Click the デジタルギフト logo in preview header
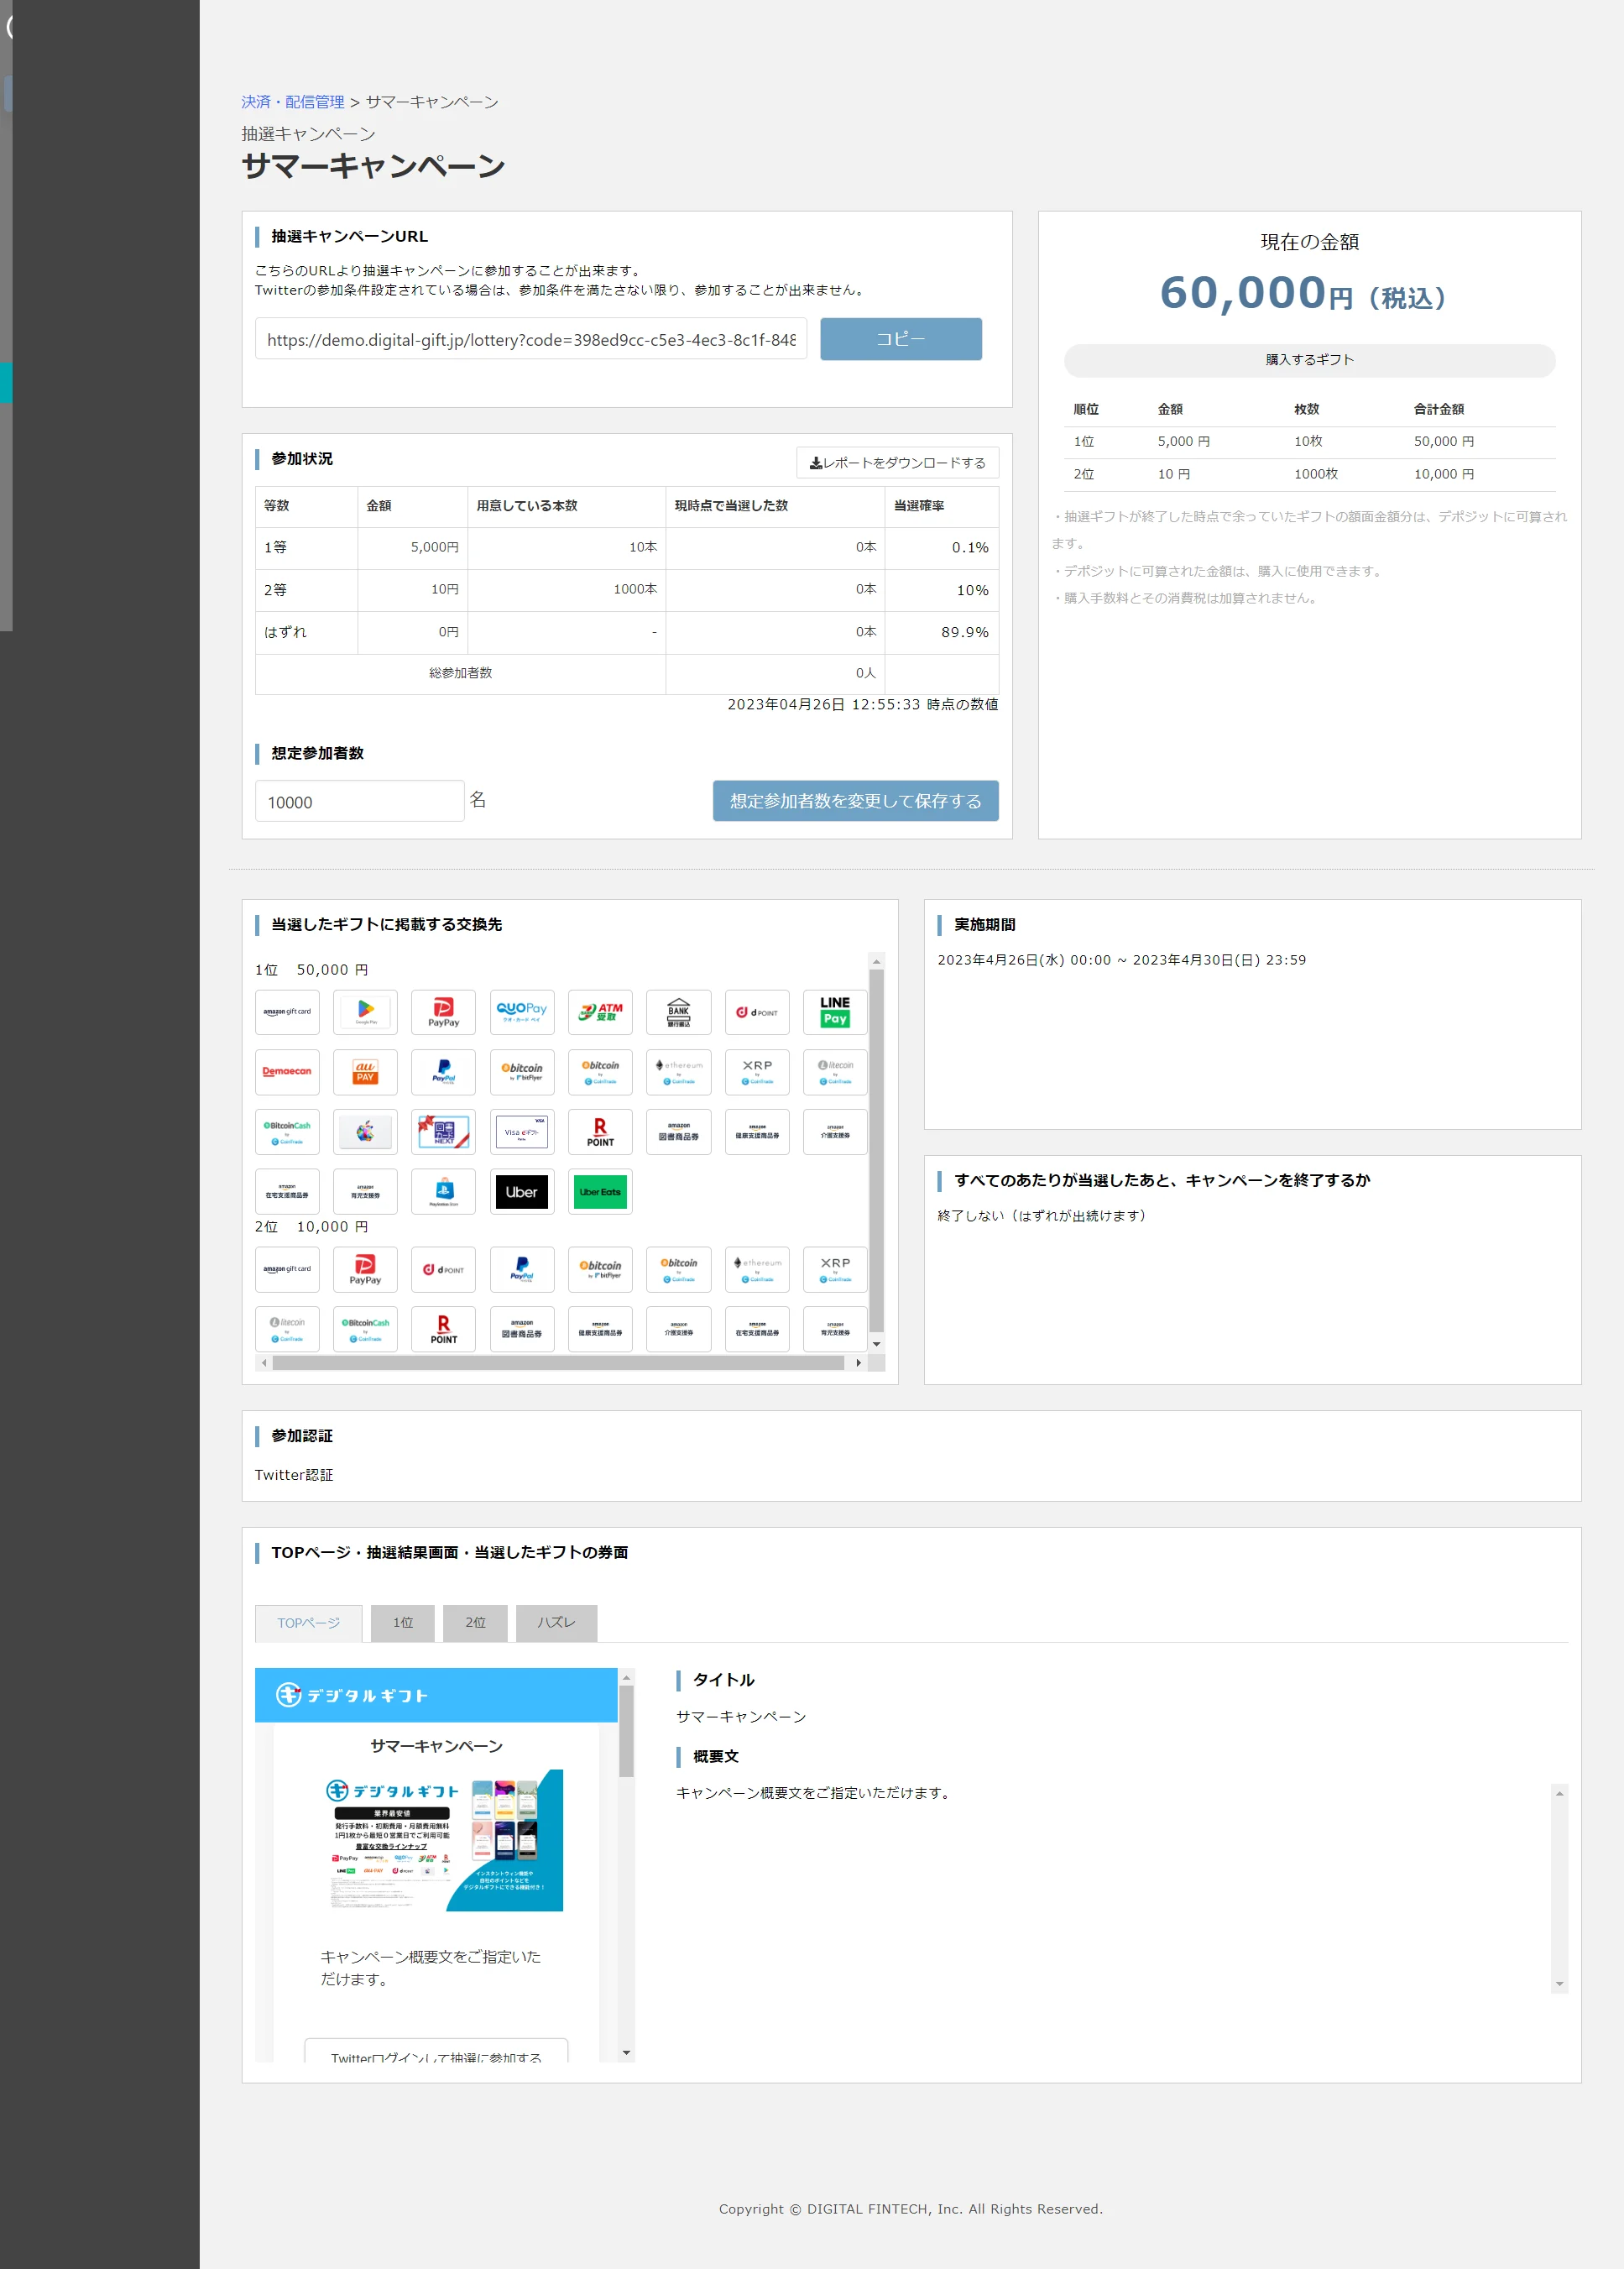Image resolution: width=1624 pixels, height=2269 pixels. coord(351,1695)
